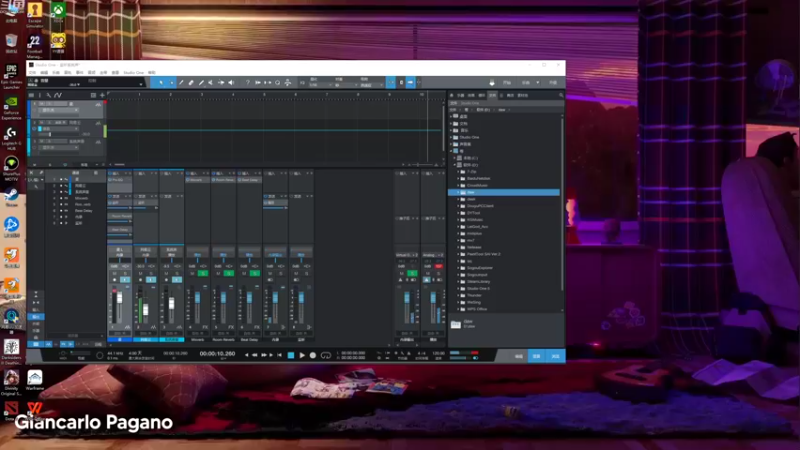Expand the WPS Office folder
Screen dimensions: 800x450
[458, 309]
